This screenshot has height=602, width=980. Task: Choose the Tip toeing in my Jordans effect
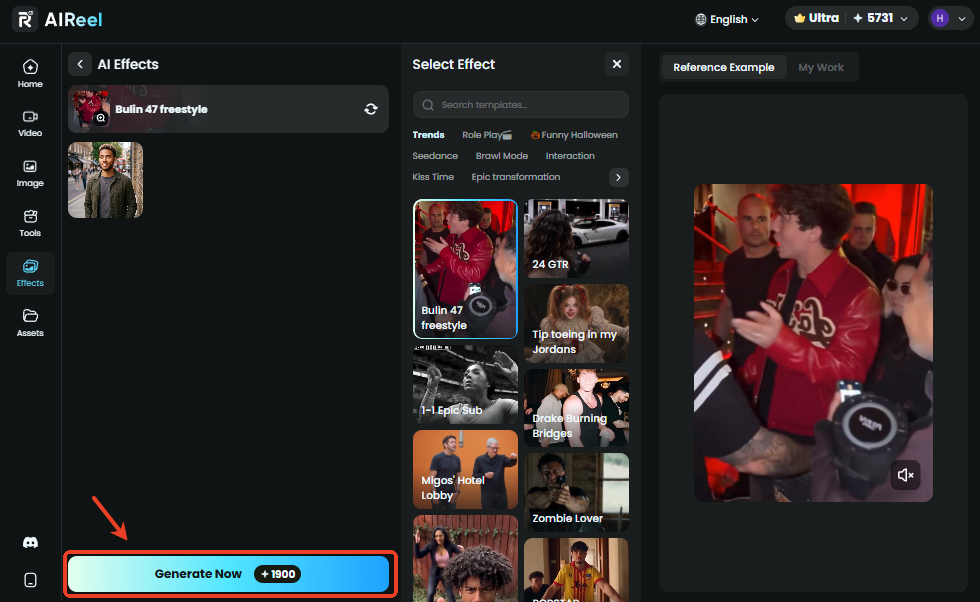576,323
